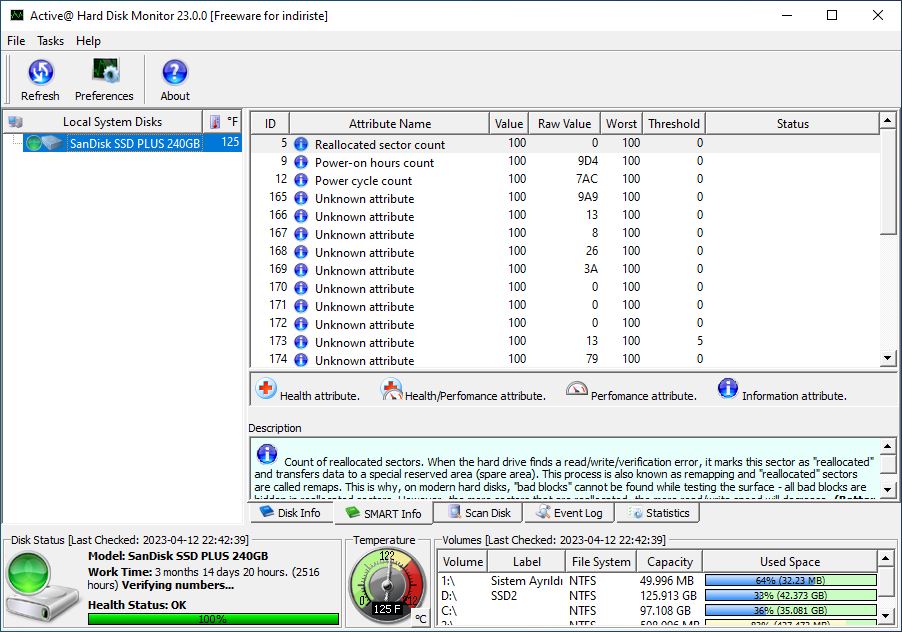This screenshot has width=902, height=632.
Task: Click the info icon on attribute 167 row
Action: (x=301, y=234)
